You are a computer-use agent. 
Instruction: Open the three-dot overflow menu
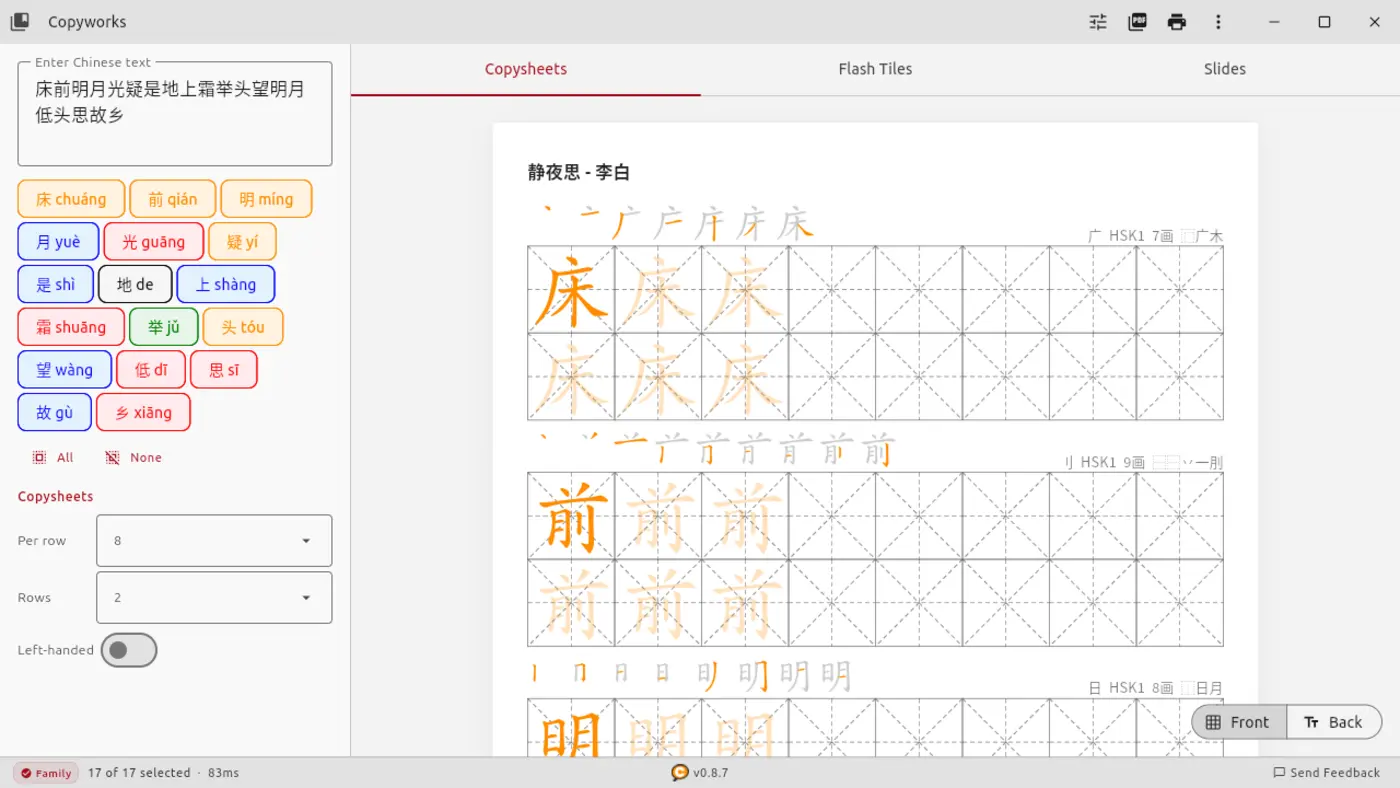[x=1217, y=21]
